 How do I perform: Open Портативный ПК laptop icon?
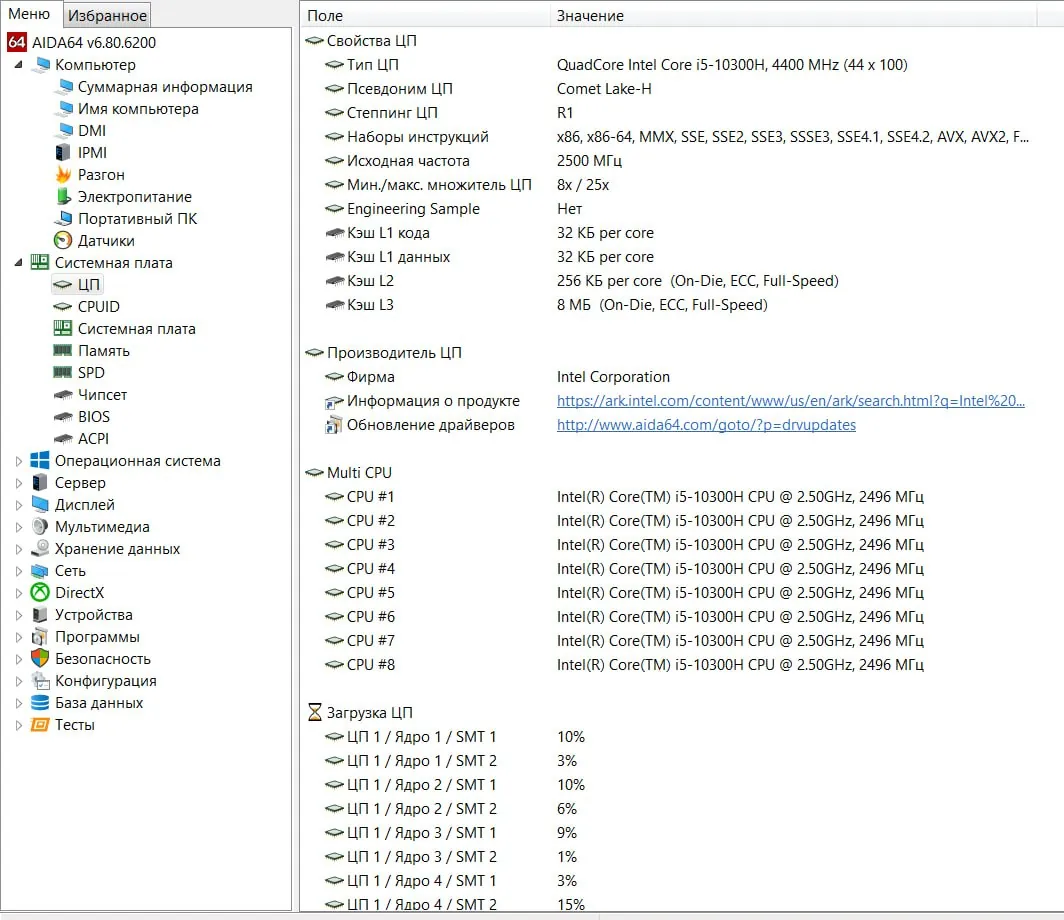click(x=63, y=218)
